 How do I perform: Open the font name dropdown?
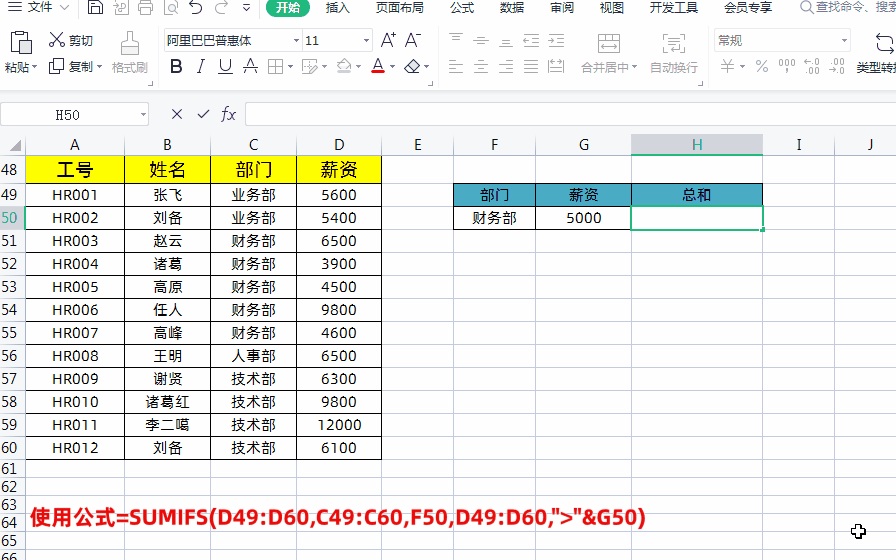[x=296, y=41]
